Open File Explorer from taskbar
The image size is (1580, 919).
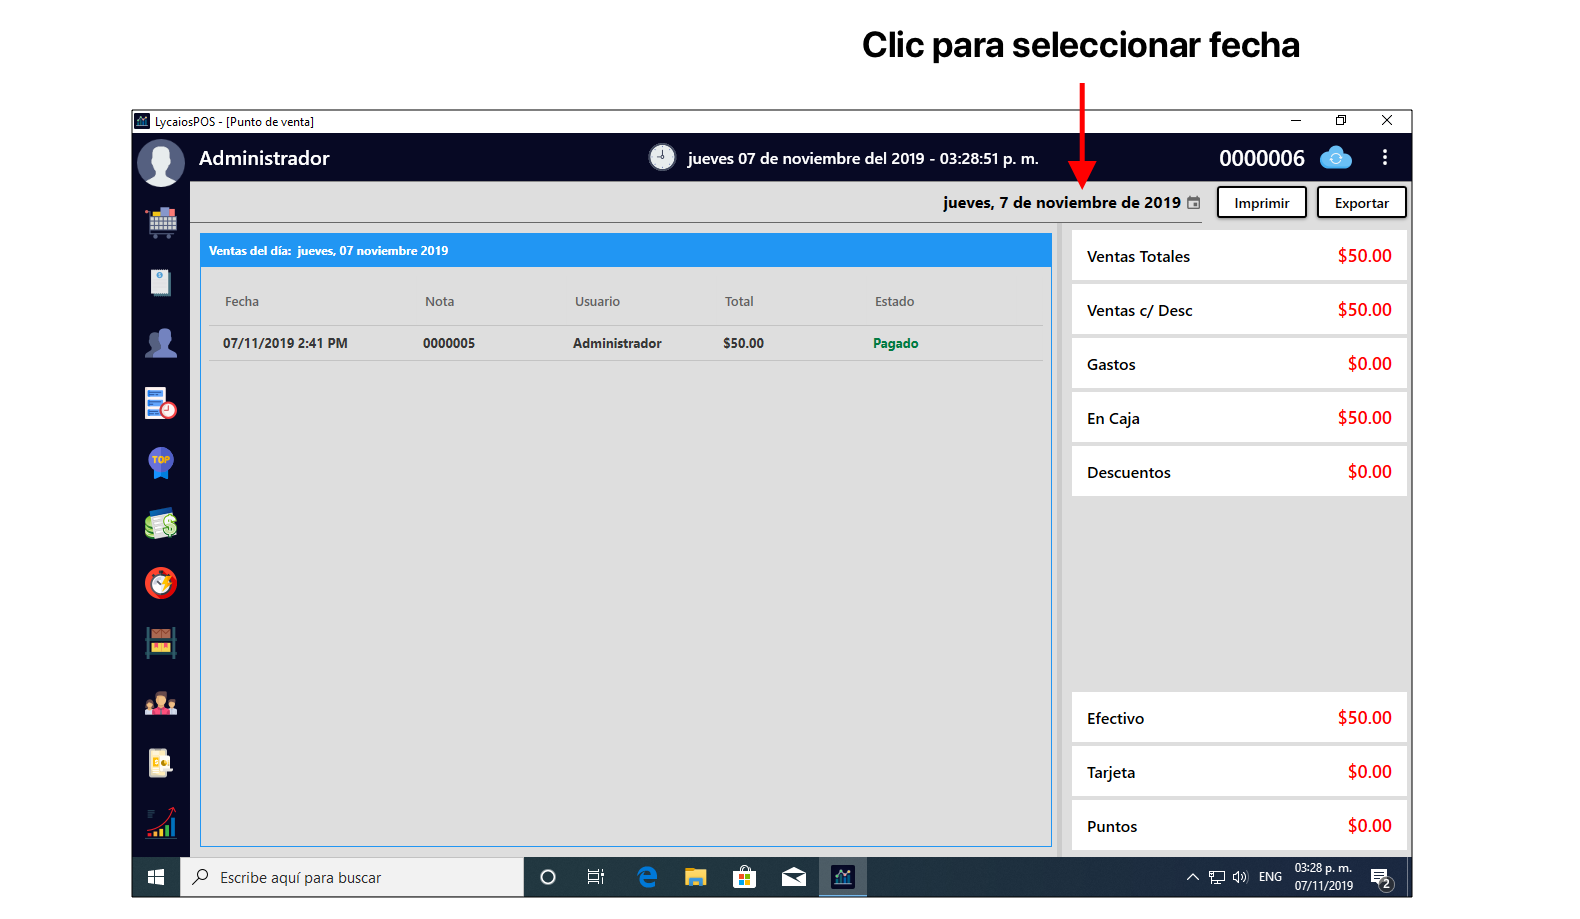point(696,877)
